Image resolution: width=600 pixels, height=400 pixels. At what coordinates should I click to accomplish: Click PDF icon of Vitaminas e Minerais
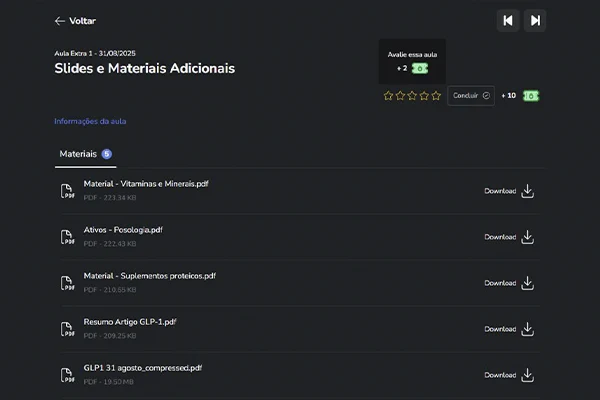pos(67,191)
